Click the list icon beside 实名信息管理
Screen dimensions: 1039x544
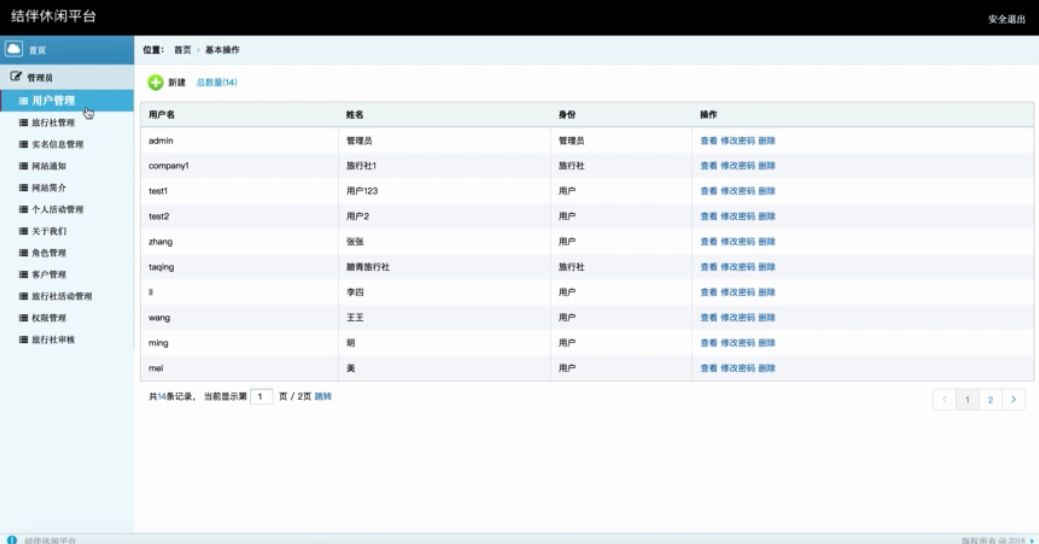pos(23,144)
